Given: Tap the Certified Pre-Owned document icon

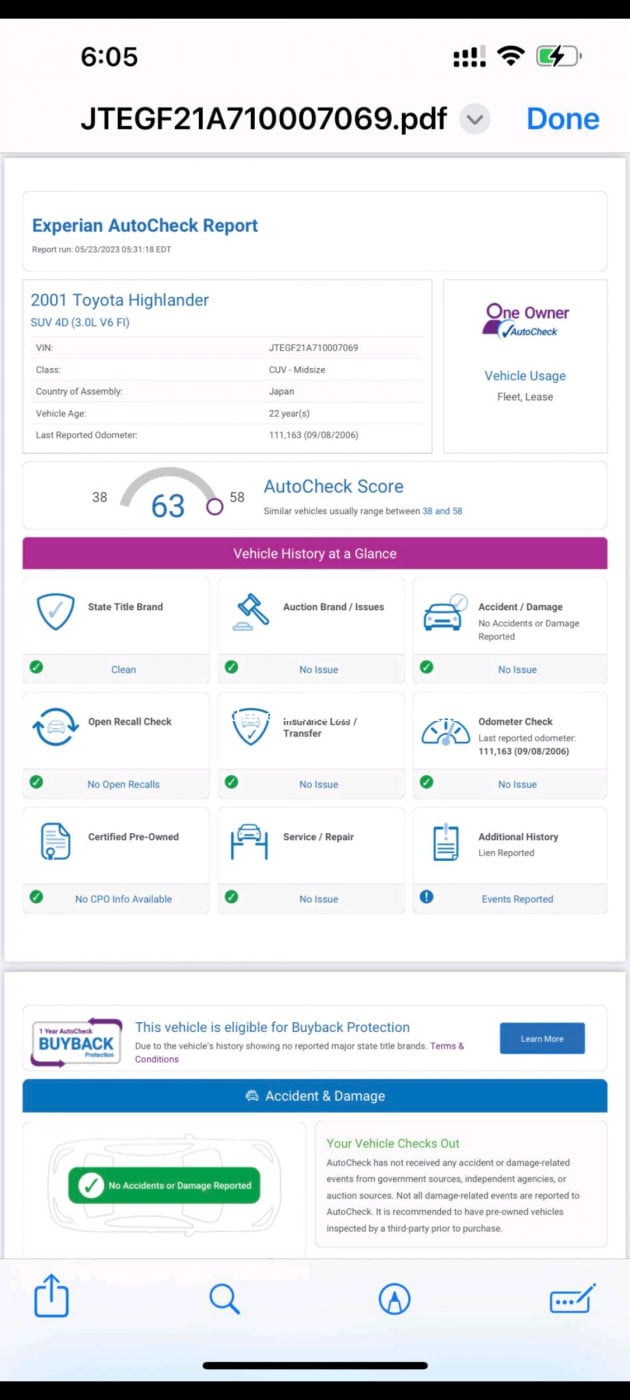Looking at the screenshot, I should coord(55,842).
